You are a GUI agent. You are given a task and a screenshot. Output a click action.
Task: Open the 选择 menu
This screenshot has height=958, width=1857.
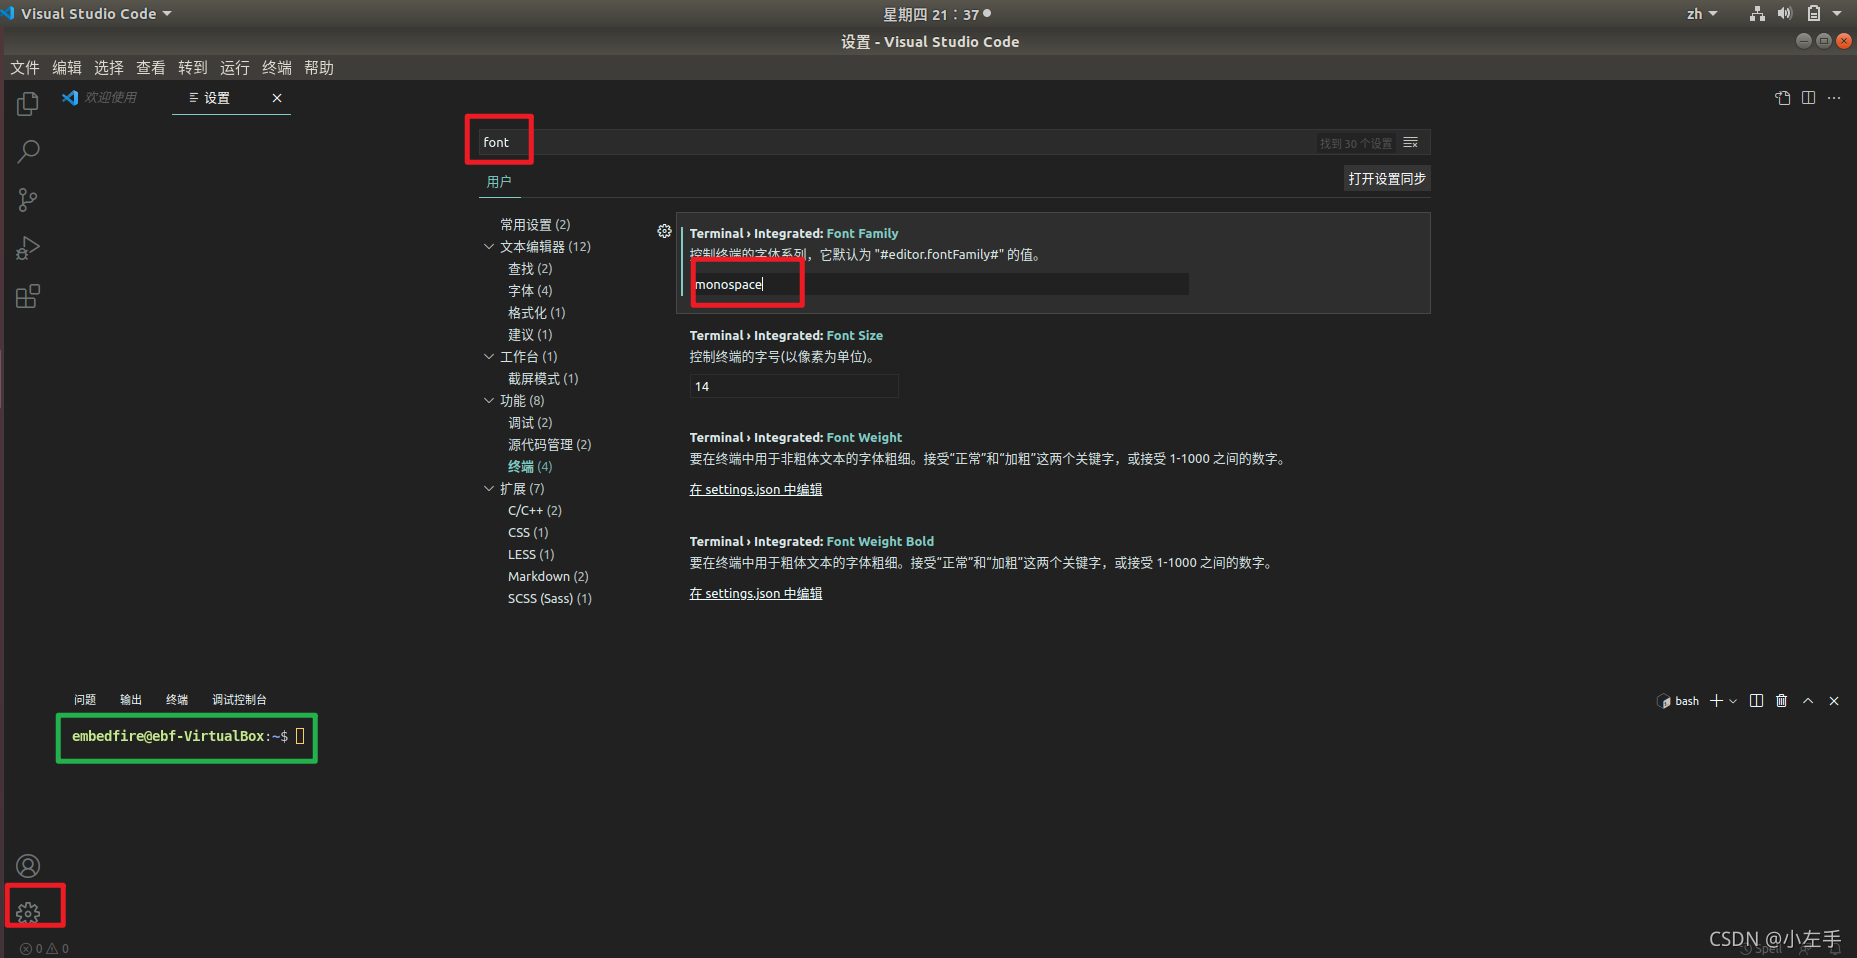[109, 68]
